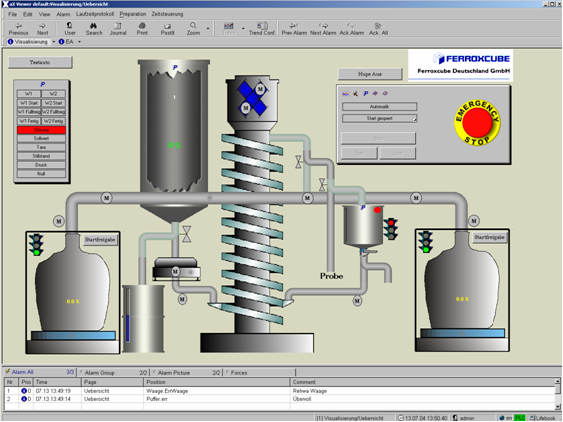Click the traffic light on the right bottle scale
The image size is (563, 422).
pyautogui.click(x=426, y=241)
